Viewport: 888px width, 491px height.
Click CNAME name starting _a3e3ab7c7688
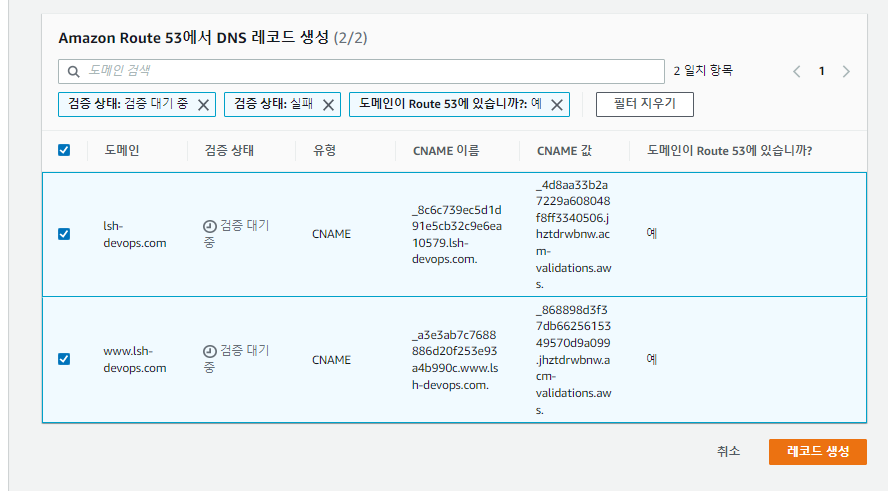(455, 360)
